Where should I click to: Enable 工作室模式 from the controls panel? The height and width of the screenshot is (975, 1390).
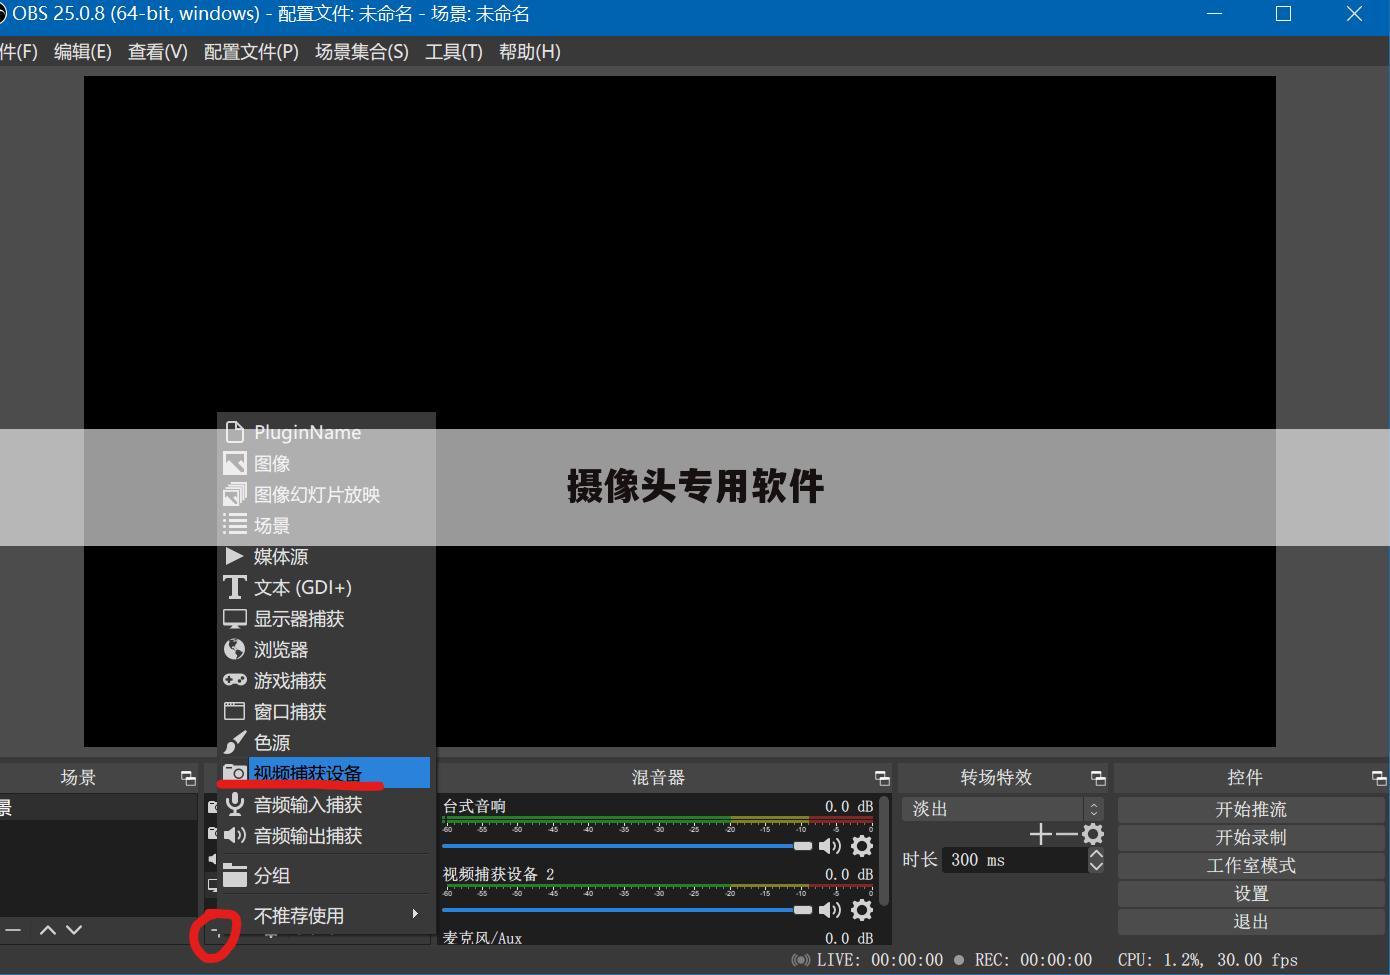(1251, 865)
